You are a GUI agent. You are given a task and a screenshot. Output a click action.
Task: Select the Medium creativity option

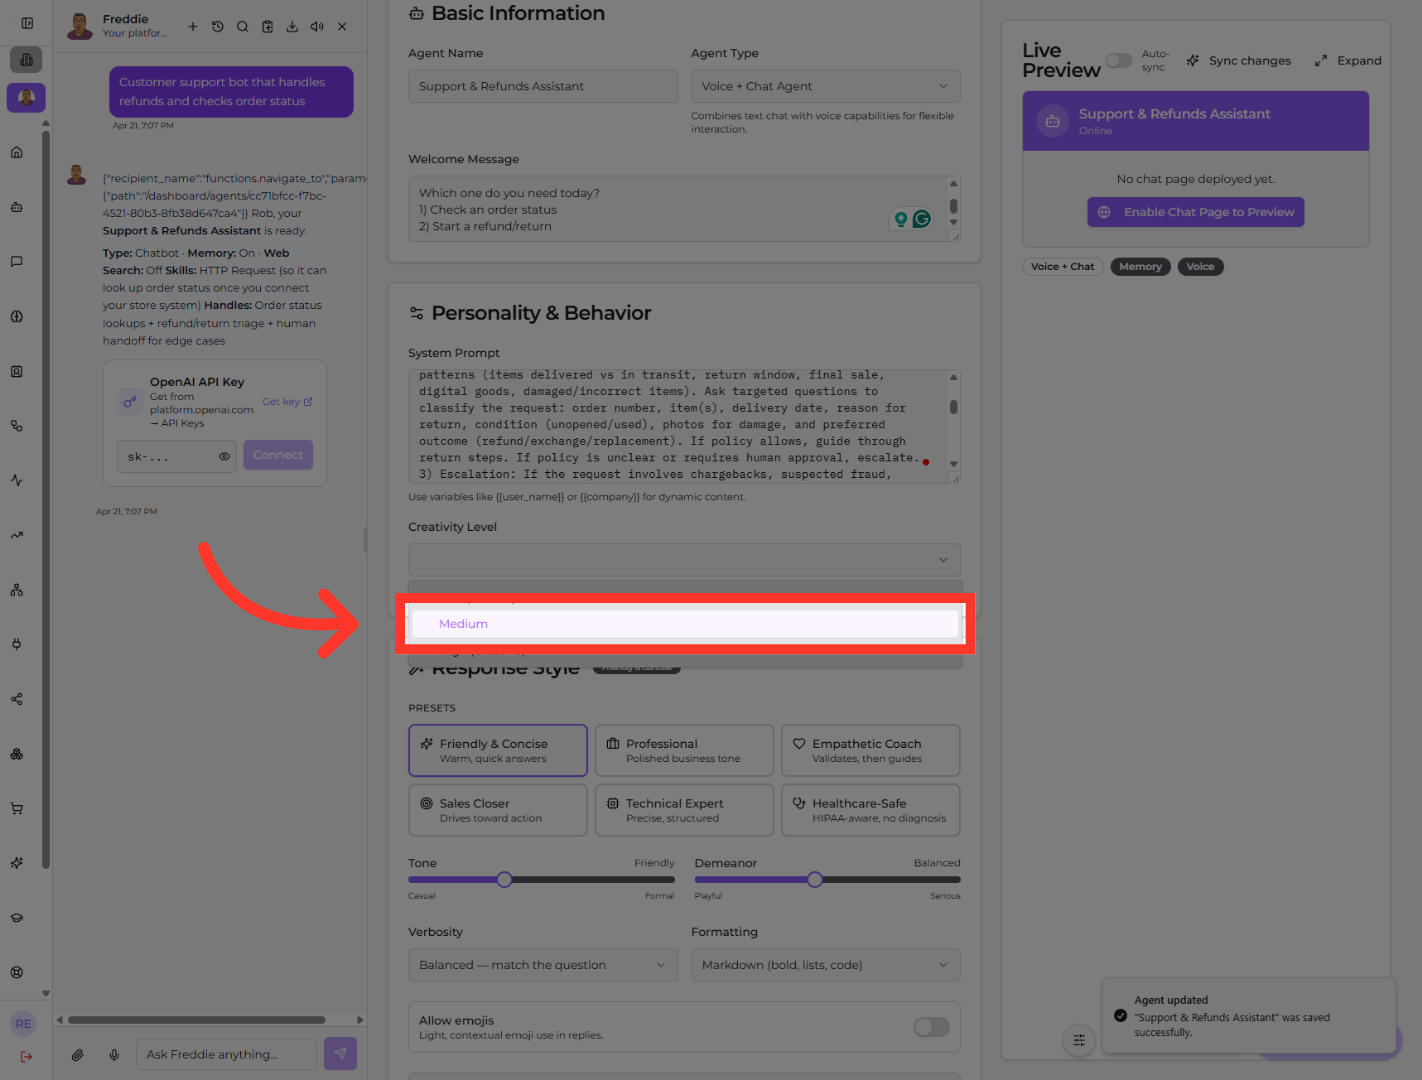tap(685, 624)
